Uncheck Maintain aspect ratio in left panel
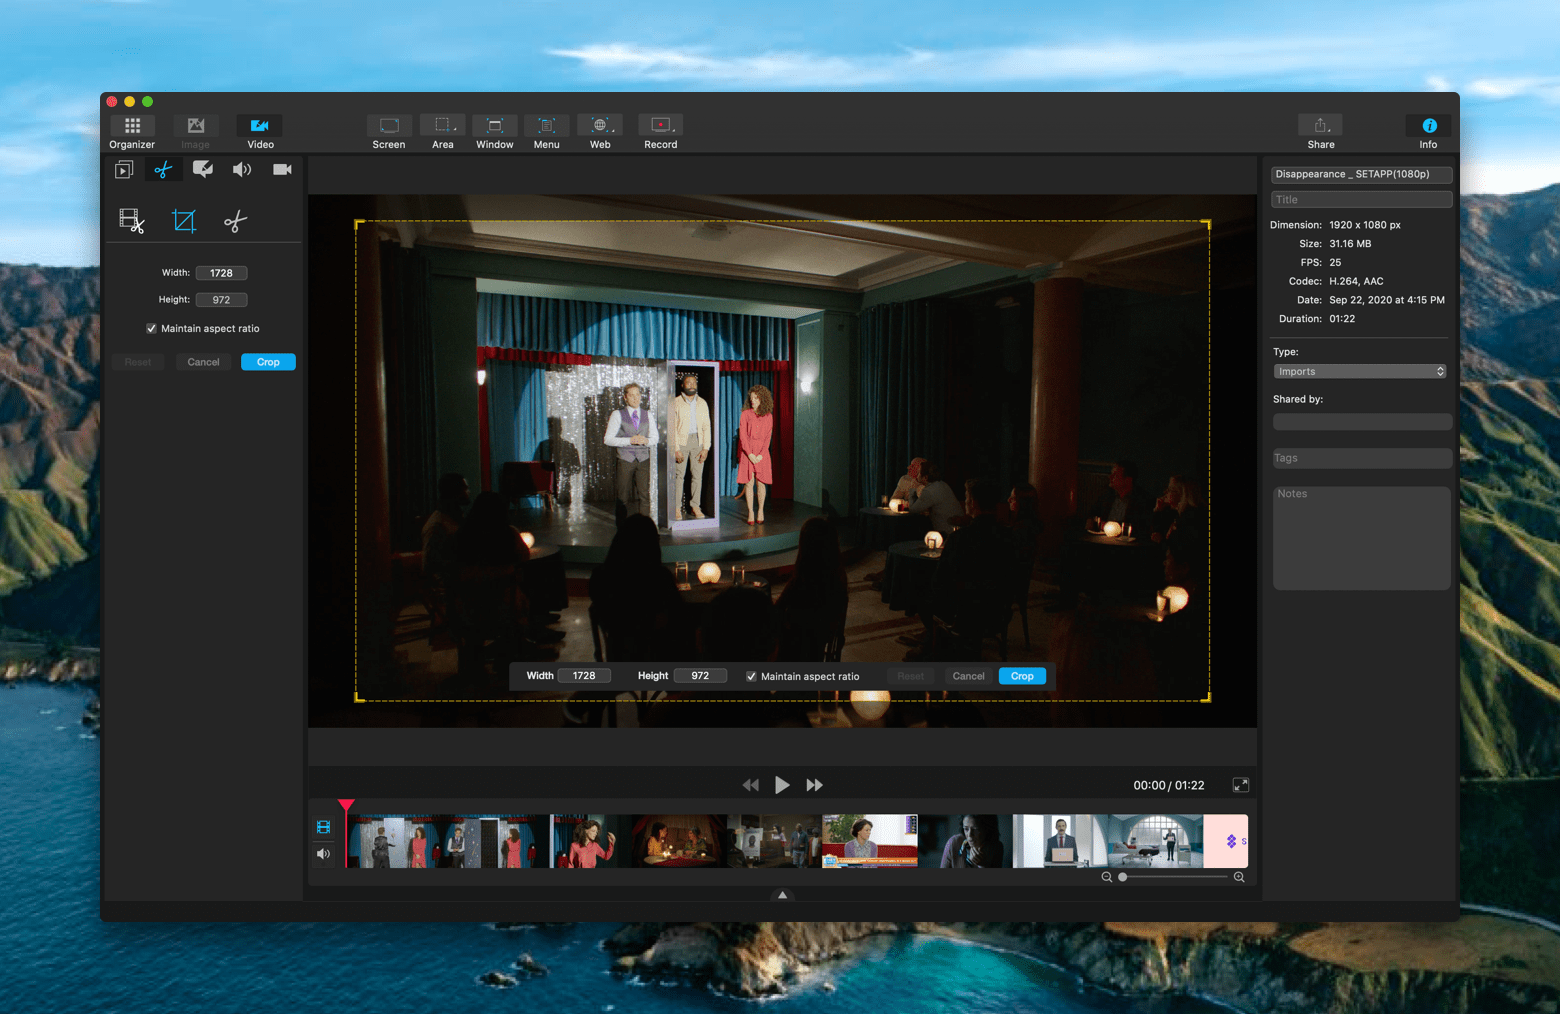The width and height of the screenshot is (1560, 1014). click(x=152, y=329)
